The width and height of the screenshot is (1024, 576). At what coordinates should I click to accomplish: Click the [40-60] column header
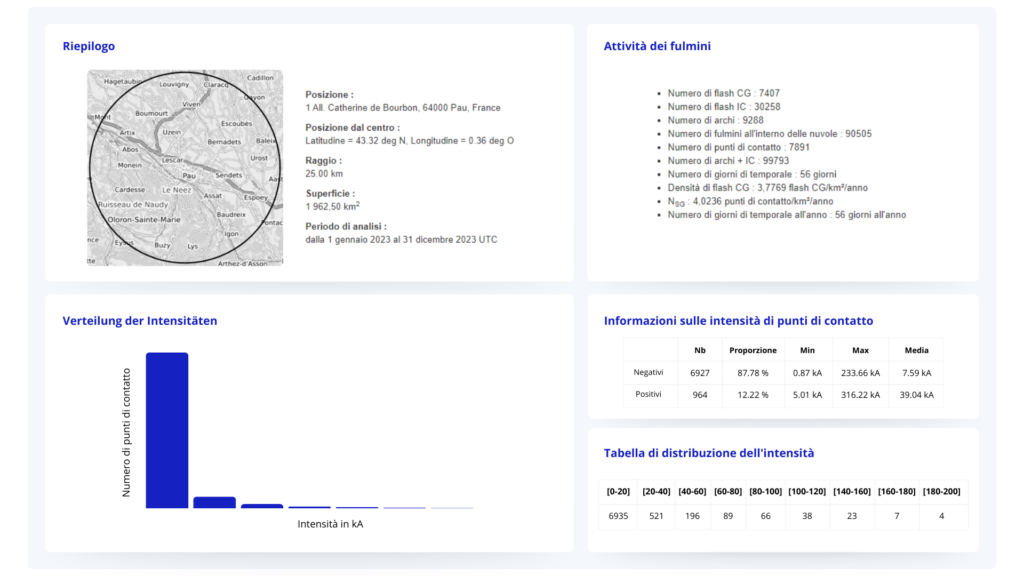click(692, 491)
